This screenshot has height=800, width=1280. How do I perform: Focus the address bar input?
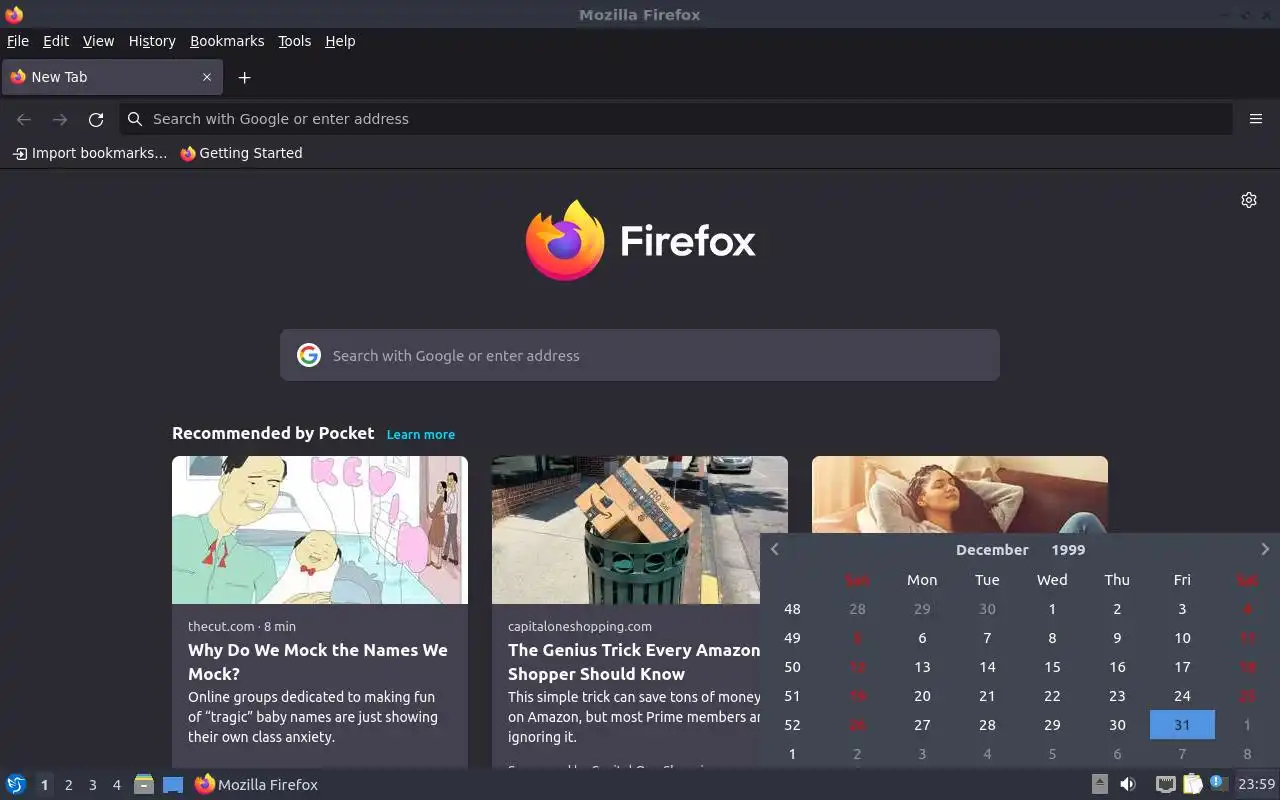click(676, 119)
